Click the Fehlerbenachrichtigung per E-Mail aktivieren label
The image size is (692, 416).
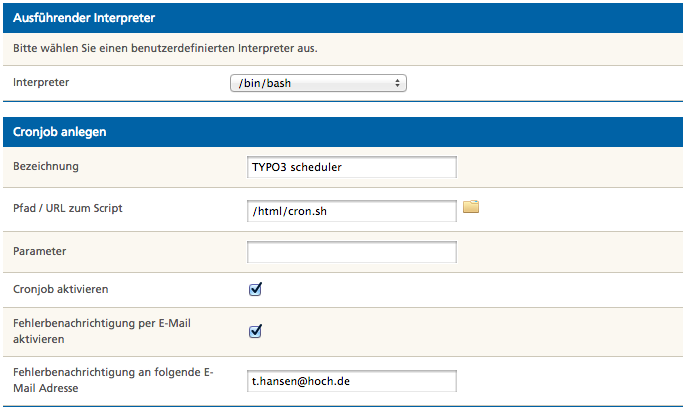point(89,331)
